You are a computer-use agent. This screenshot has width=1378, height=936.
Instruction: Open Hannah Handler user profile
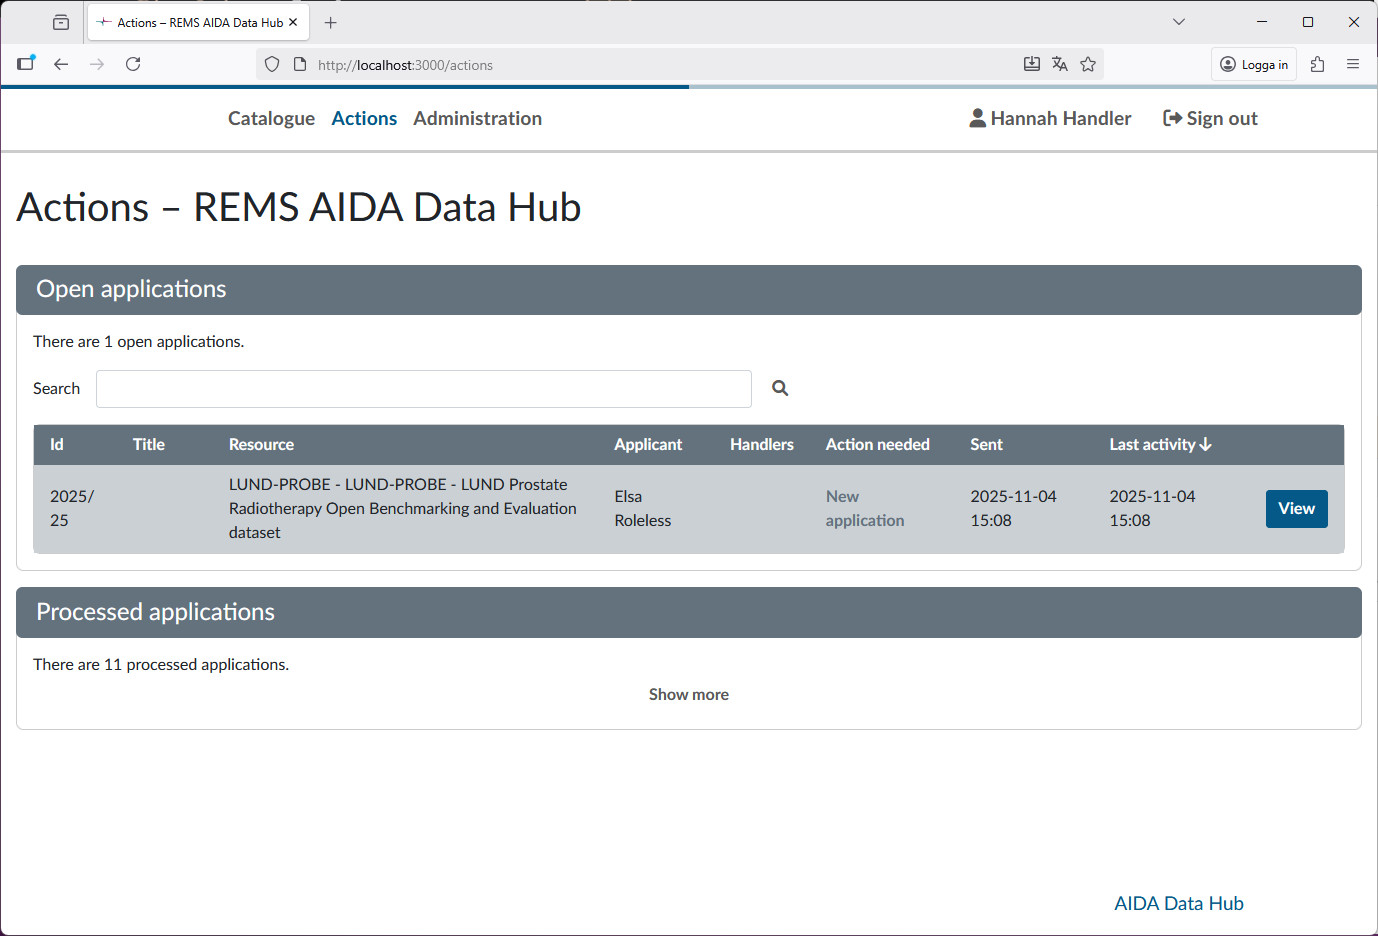(x=1050, y=118)
